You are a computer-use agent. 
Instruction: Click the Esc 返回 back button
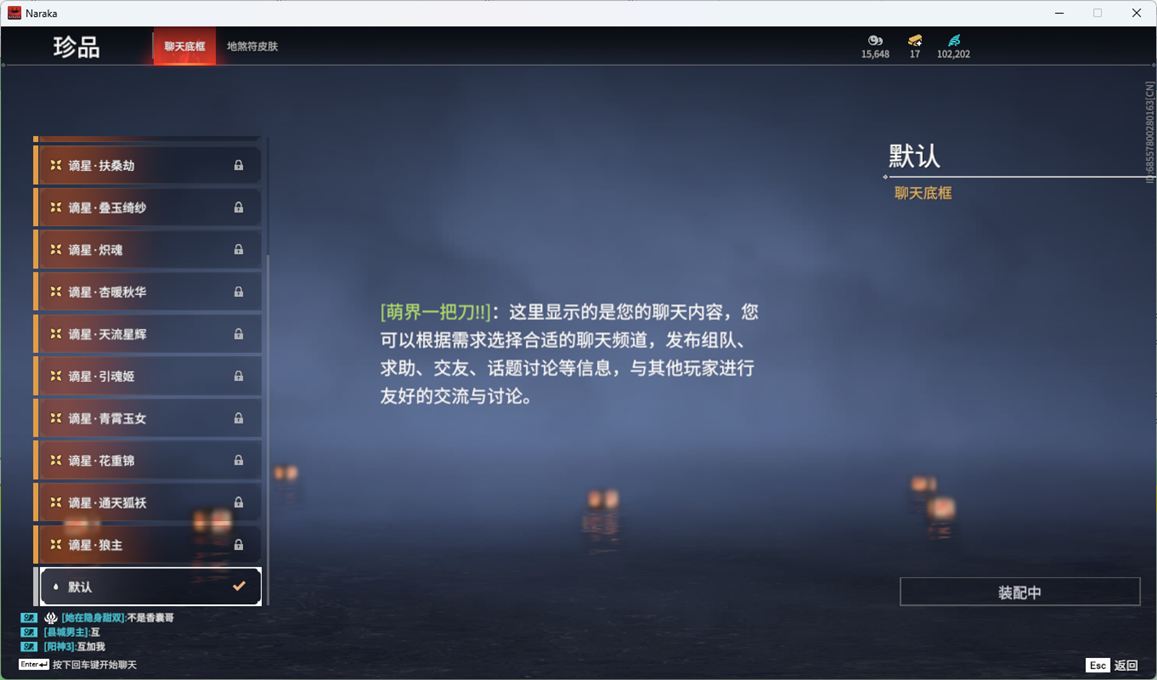click(1113, 665)
